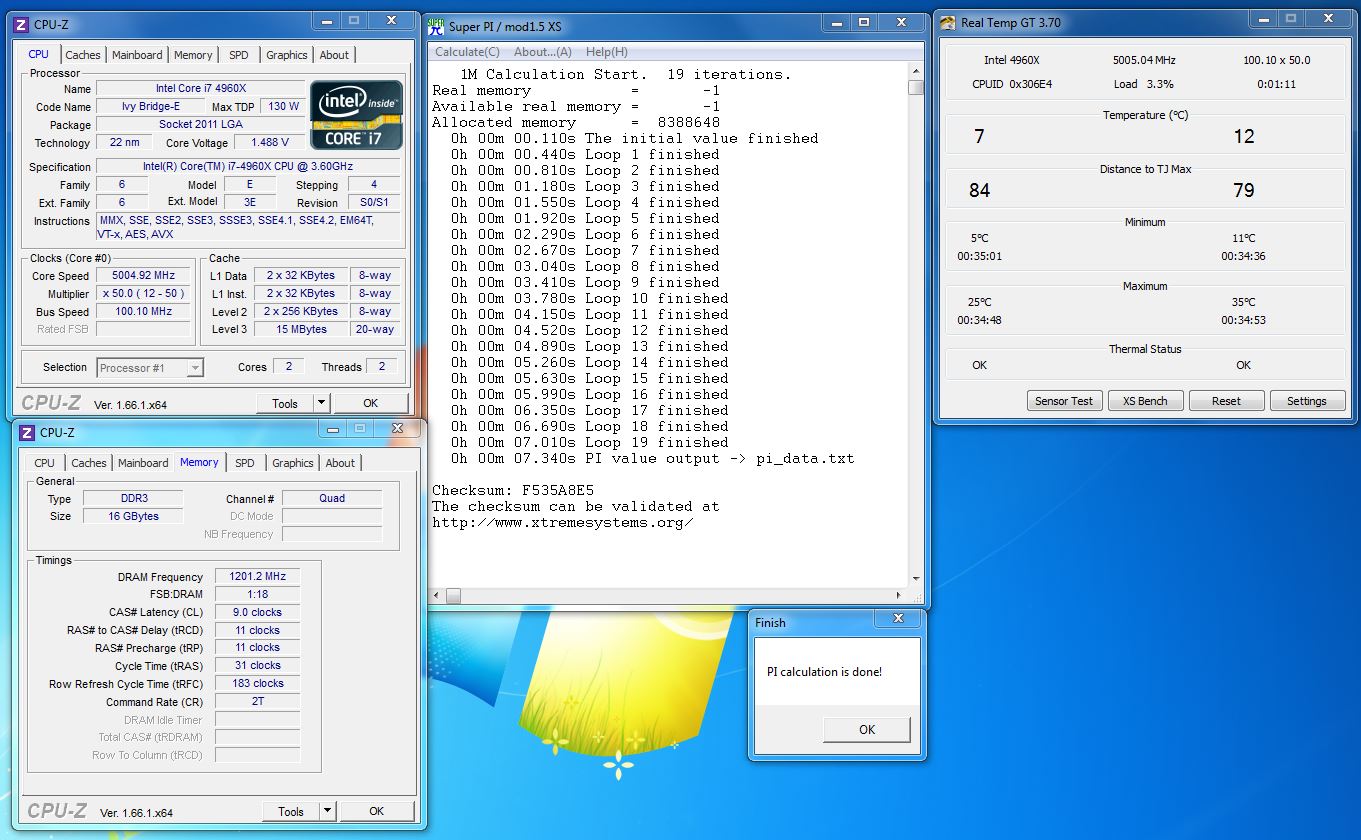1361x840 pixels.
Task: Switch to Caches tab in top CPU-Z window
Action: tap(83, 55)
